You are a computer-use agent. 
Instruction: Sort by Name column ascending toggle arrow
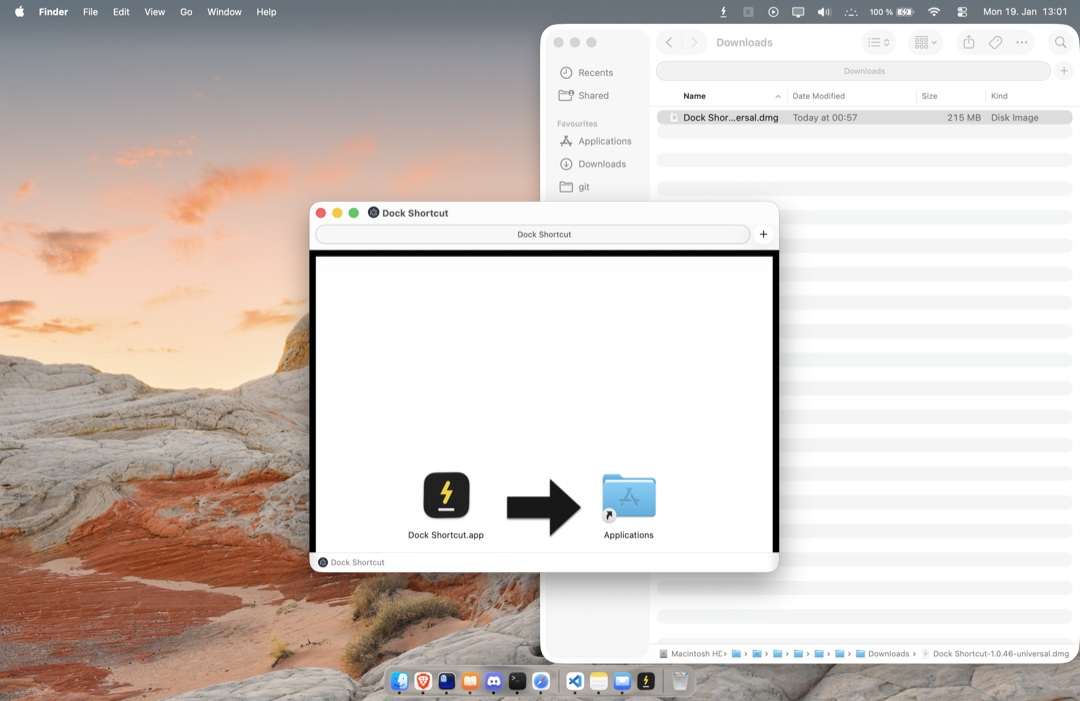pyautogui.click(x=780, y=96)
